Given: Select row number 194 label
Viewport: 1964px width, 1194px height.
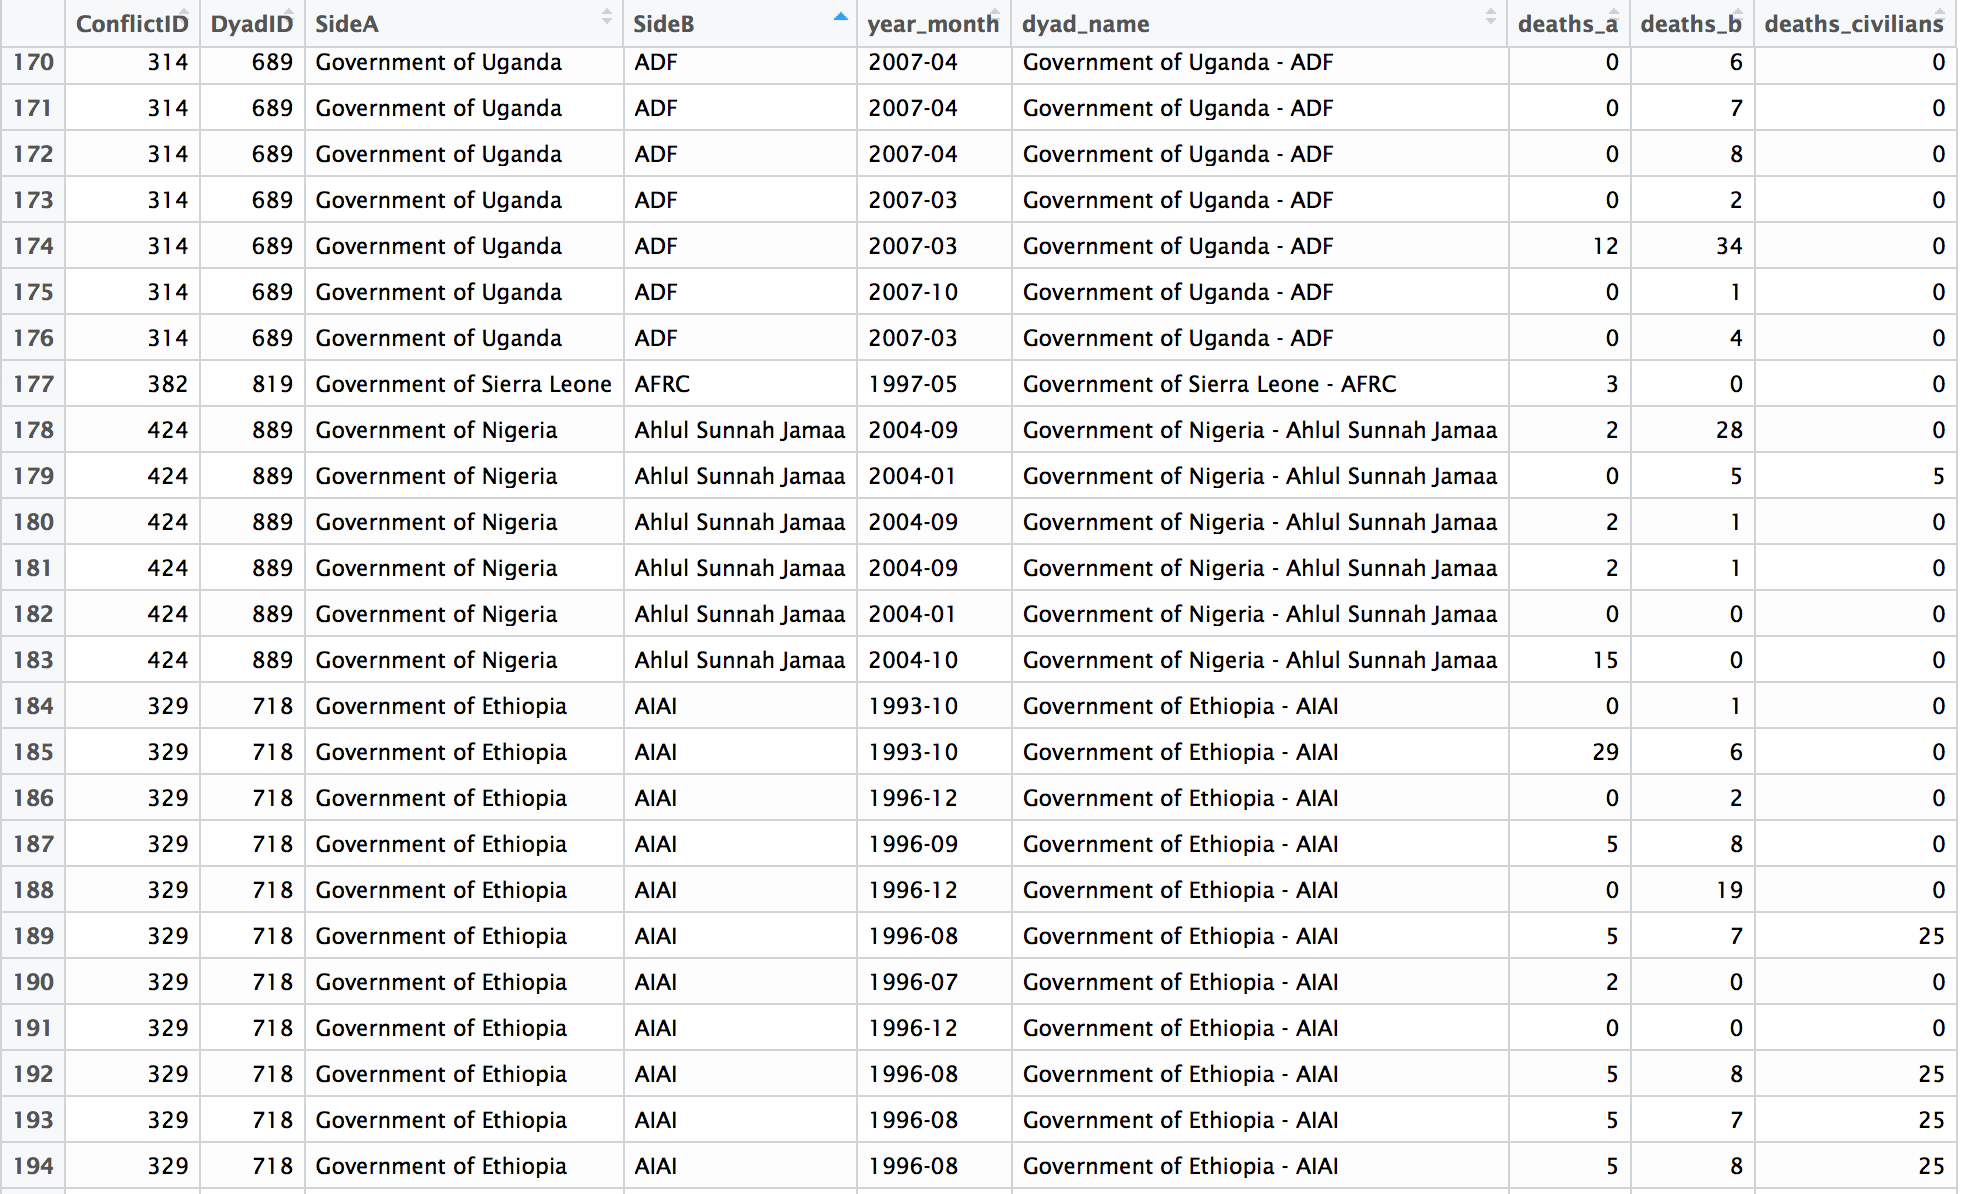Looking at the screenshot, I should pos(33,1166).
